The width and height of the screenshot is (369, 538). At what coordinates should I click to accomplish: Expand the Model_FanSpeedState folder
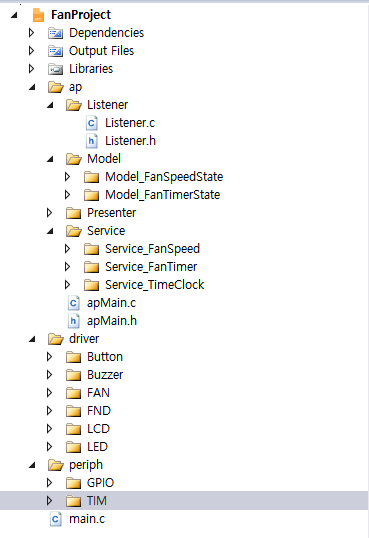tap(67, 177)
